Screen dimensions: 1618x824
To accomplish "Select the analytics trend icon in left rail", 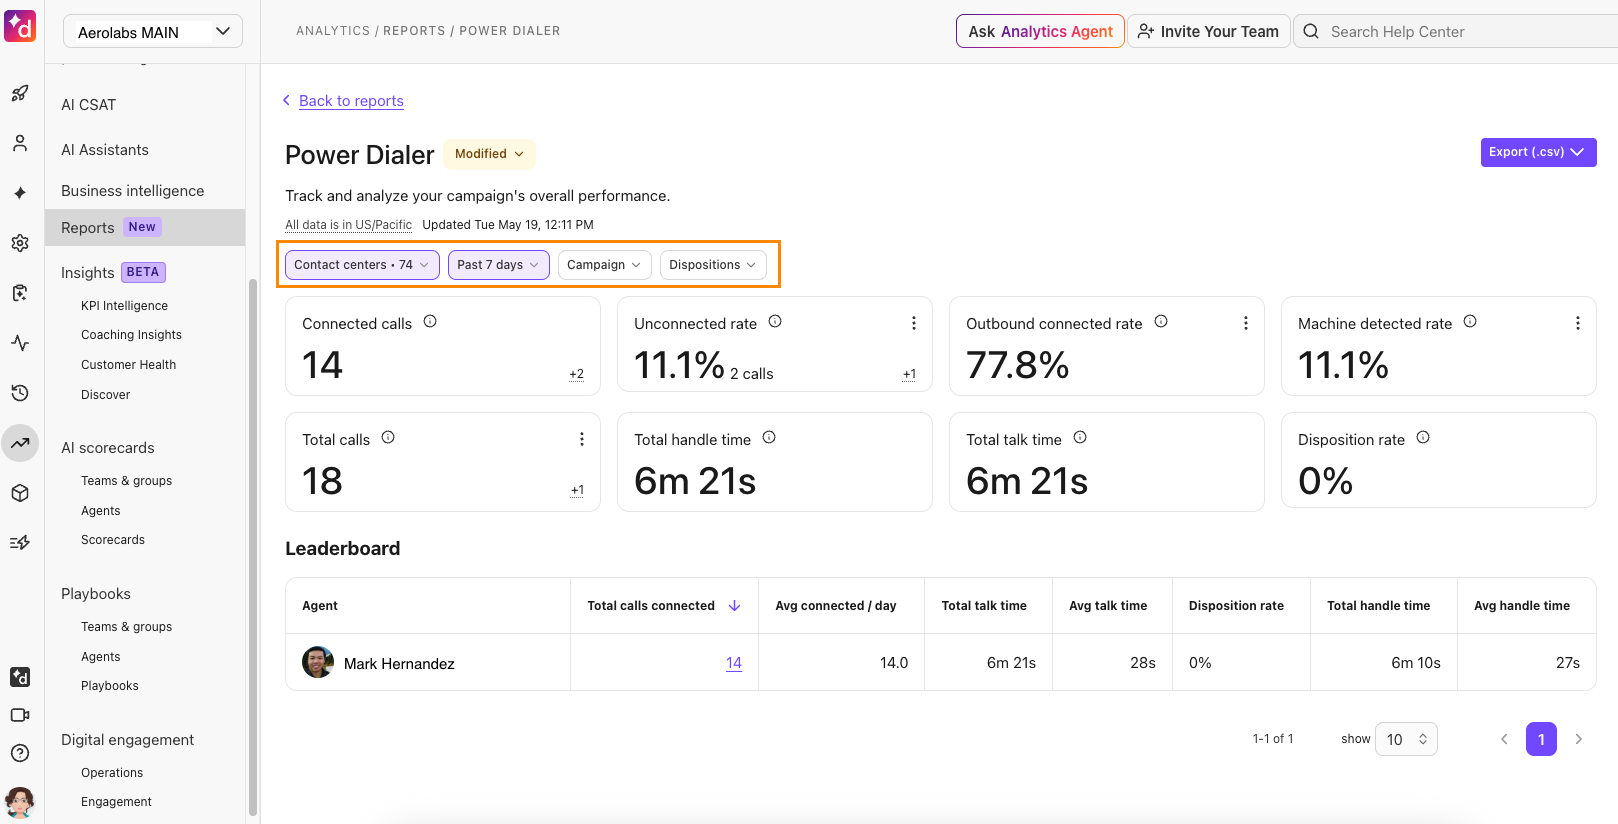I will coord(20,443).
